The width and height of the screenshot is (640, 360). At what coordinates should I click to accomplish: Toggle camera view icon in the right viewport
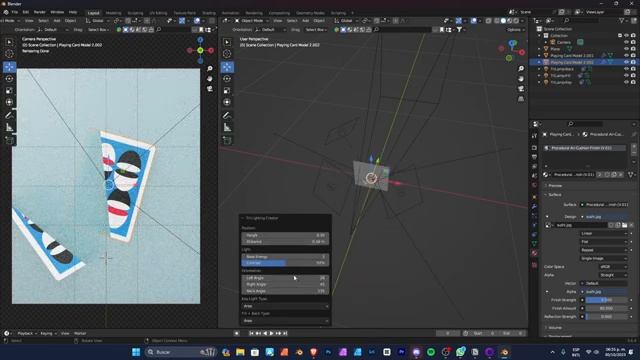point(521,89)
